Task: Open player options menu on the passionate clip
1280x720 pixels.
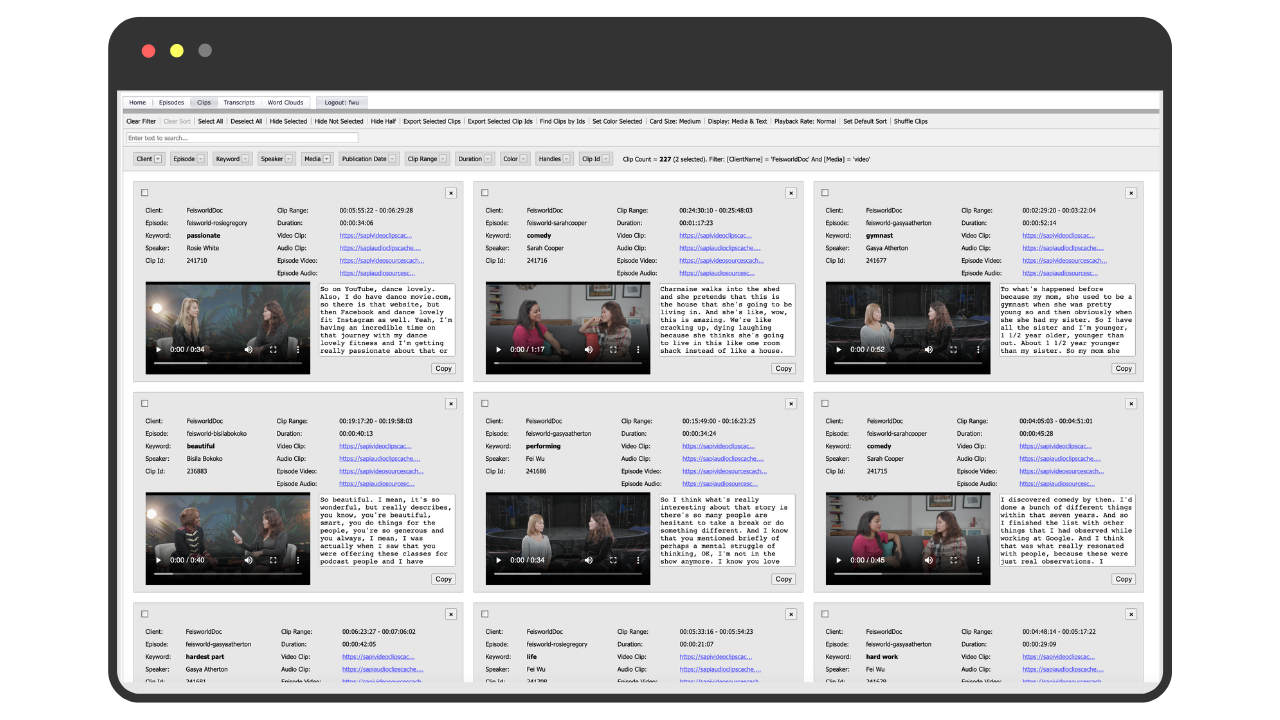Action: 296,350
